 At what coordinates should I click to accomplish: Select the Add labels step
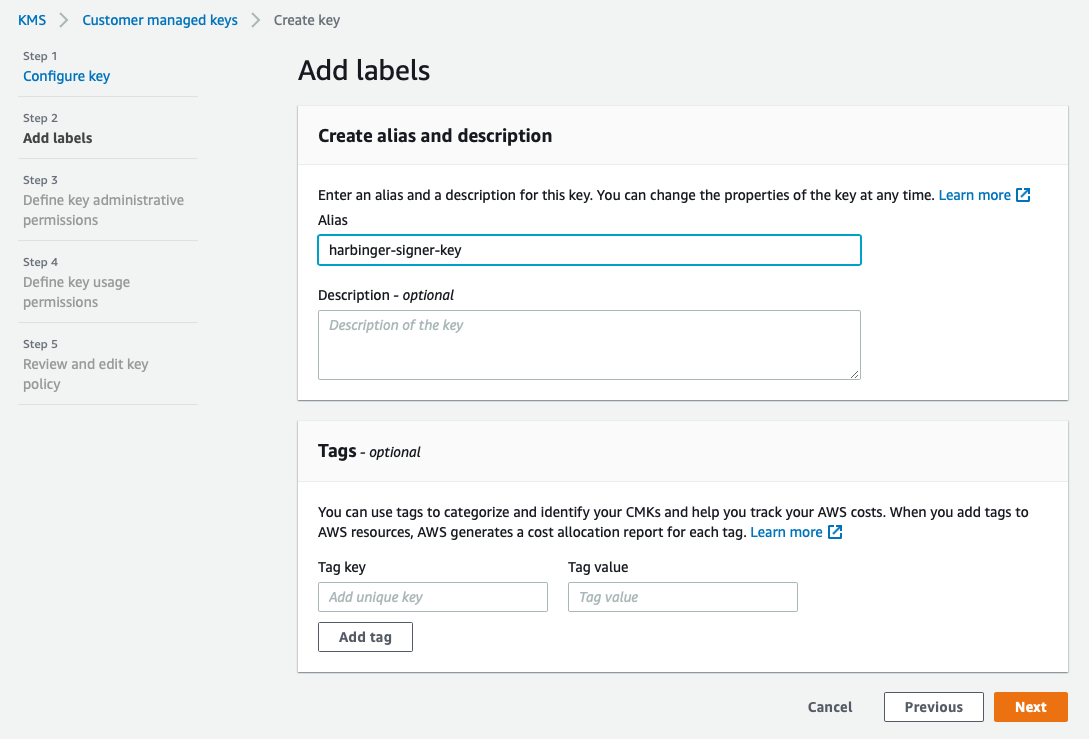[x=58, y=138]
